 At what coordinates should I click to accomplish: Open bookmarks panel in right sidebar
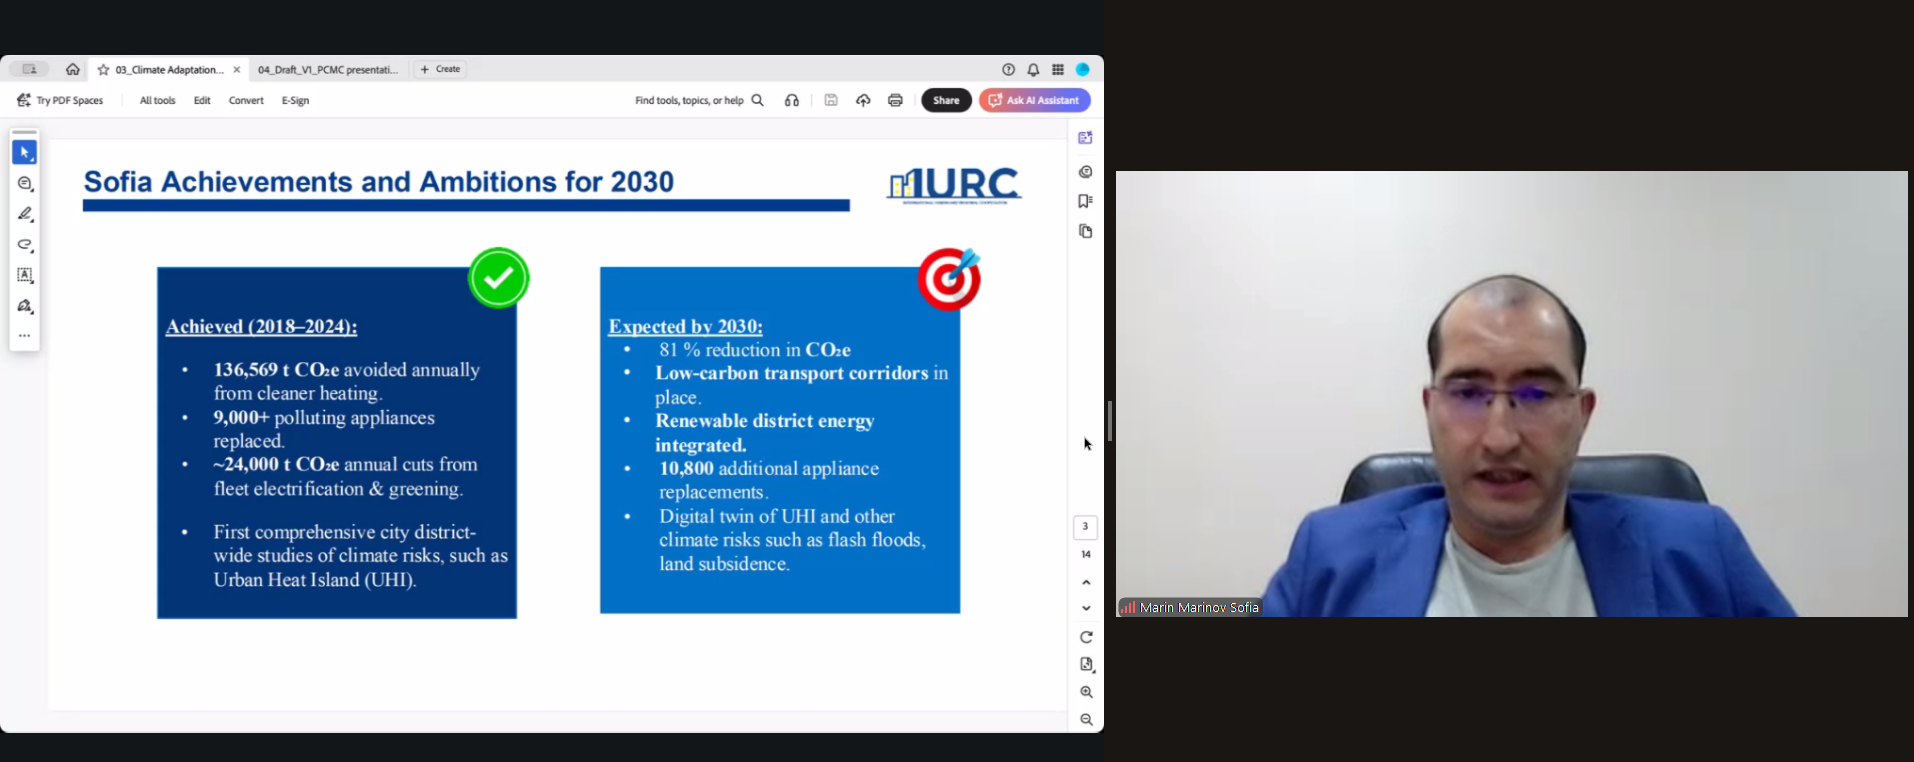pyautogui.click(x=1085, y=201)
